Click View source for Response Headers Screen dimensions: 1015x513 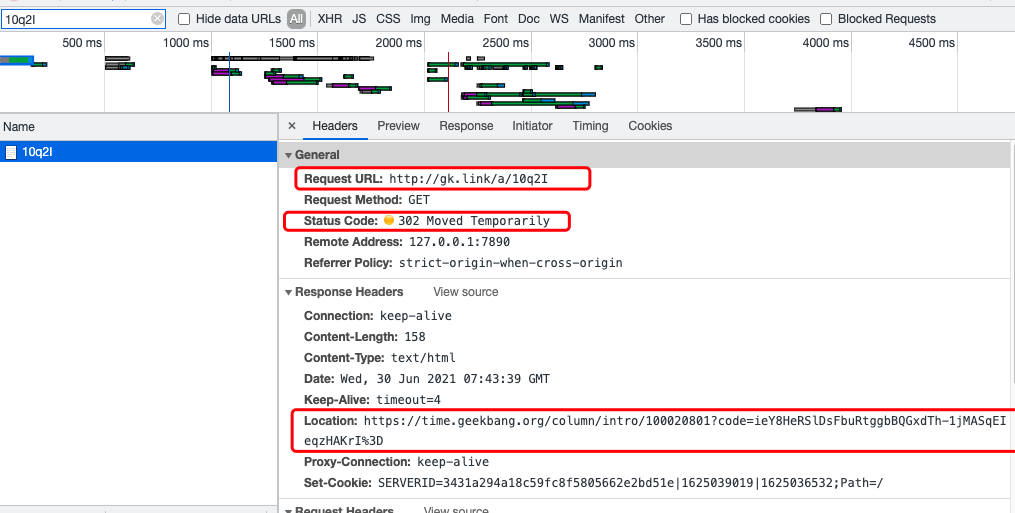pyautogui.click(x=465, y=292)
